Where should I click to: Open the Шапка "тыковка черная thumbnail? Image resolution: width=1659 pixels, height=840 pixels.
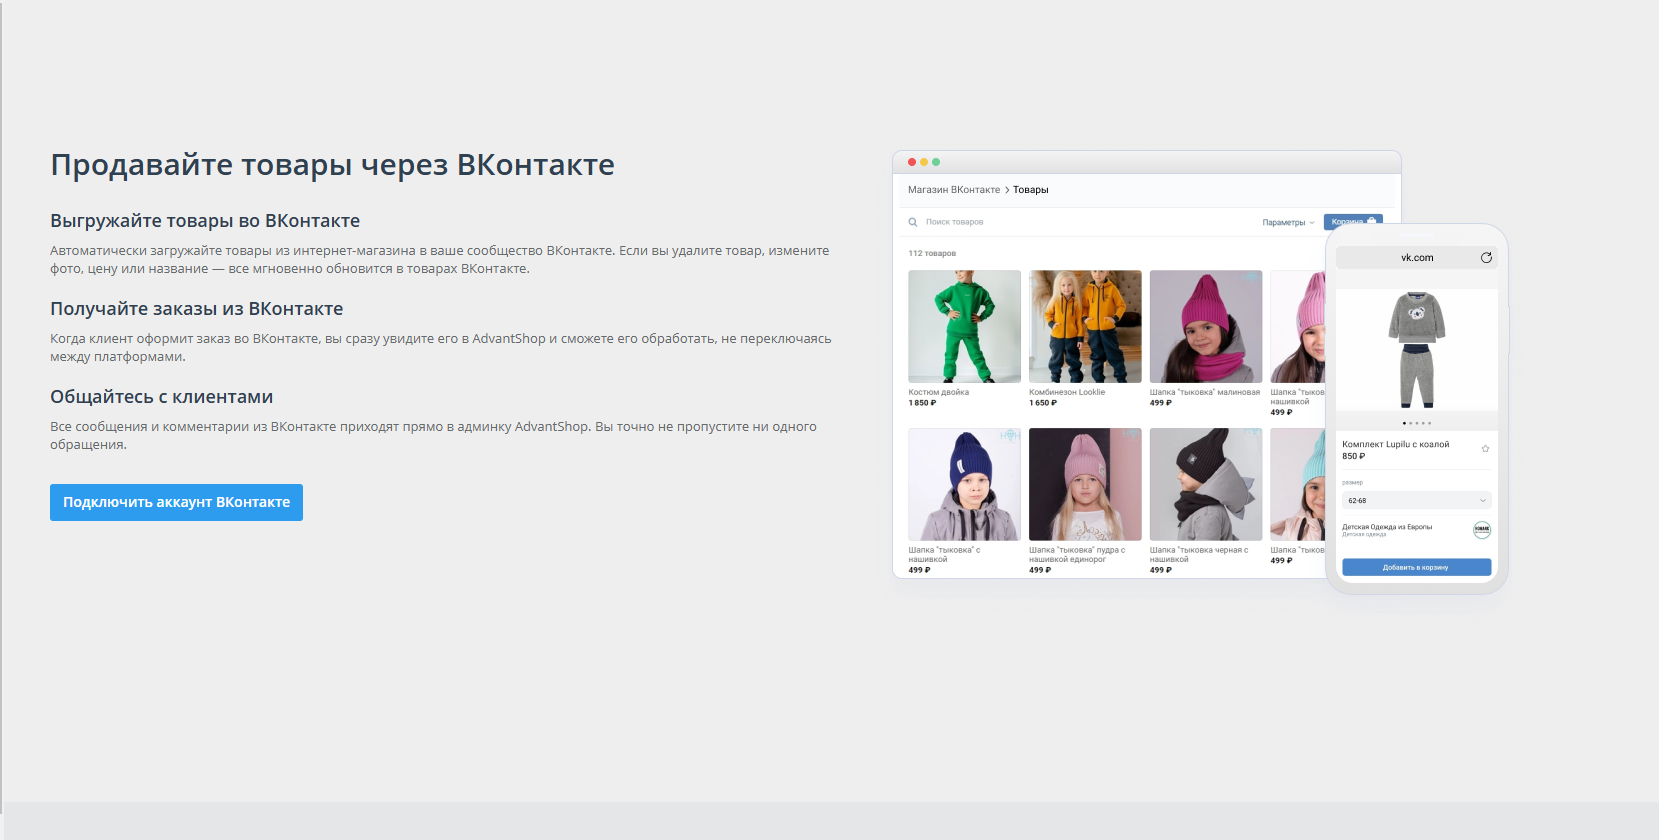[1206, 484]
